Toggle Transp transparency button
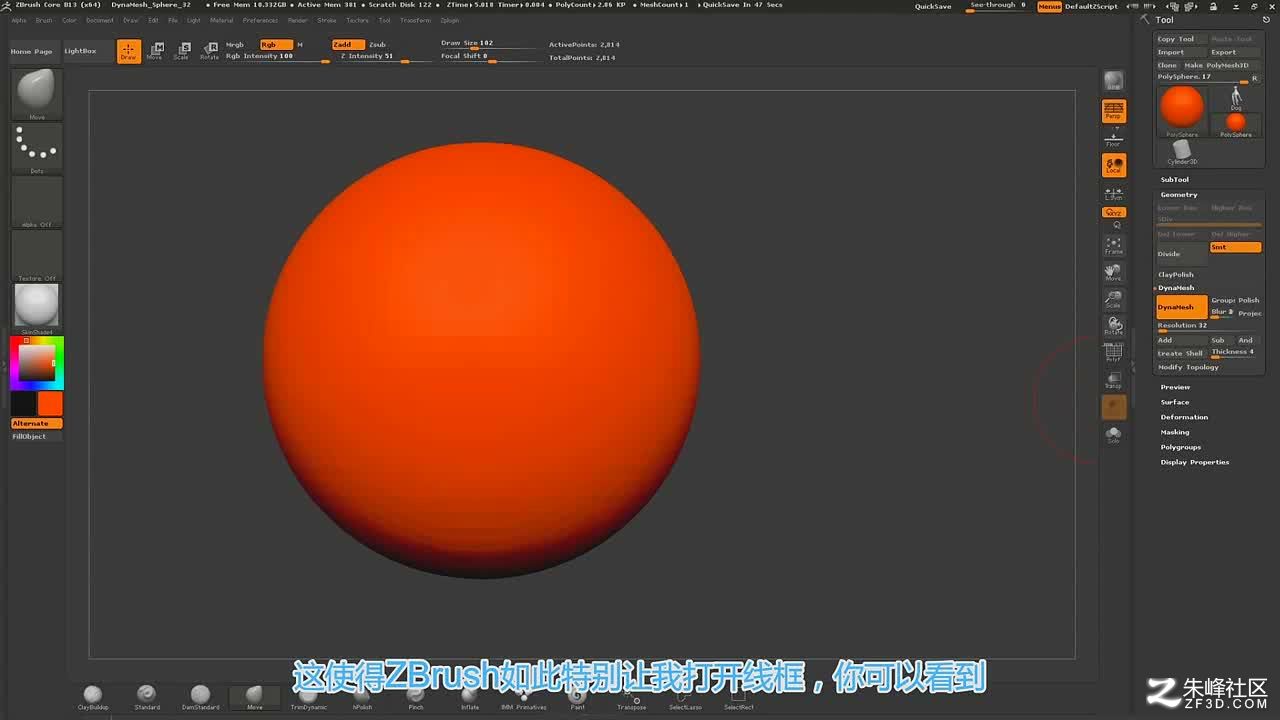 pos(1113,379)
